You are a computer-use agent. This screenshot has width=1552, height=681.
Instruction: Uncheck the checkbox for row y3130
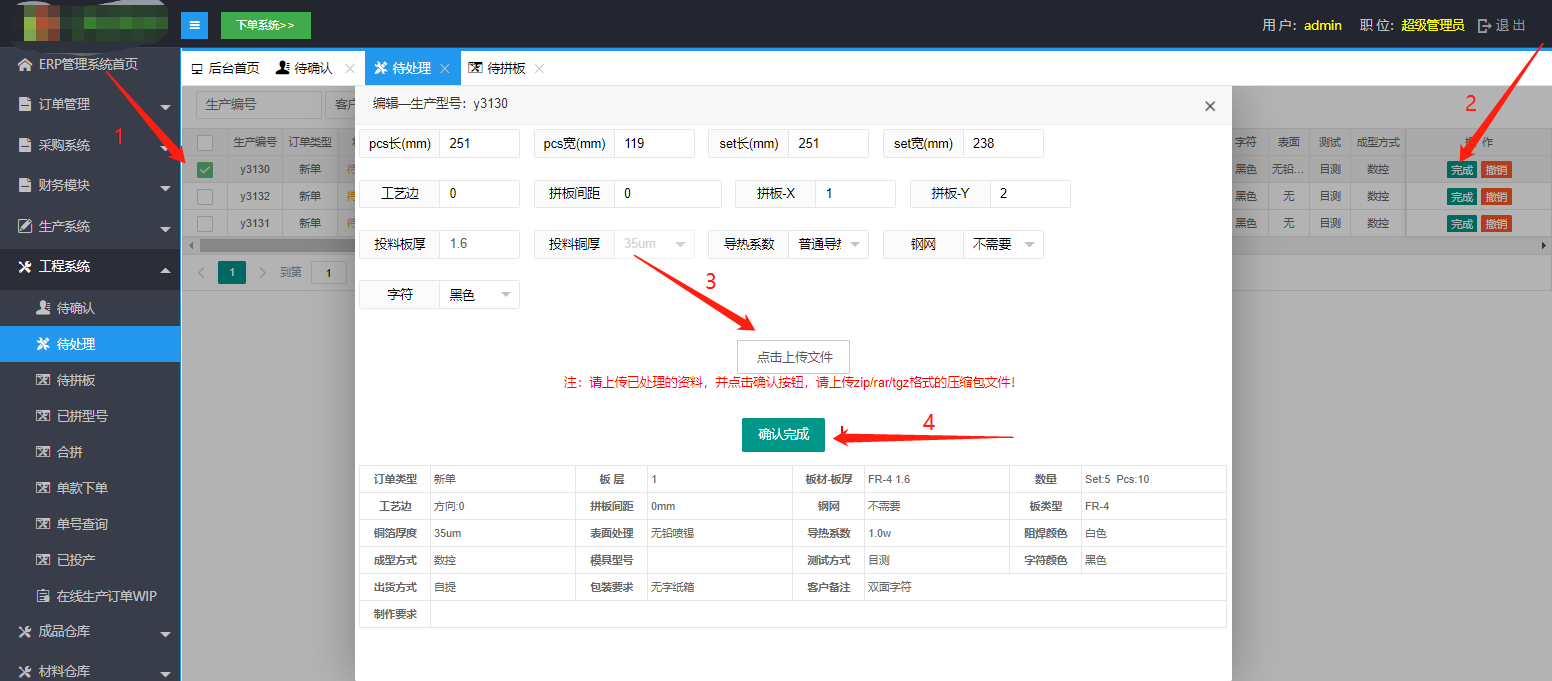(205, 170)
